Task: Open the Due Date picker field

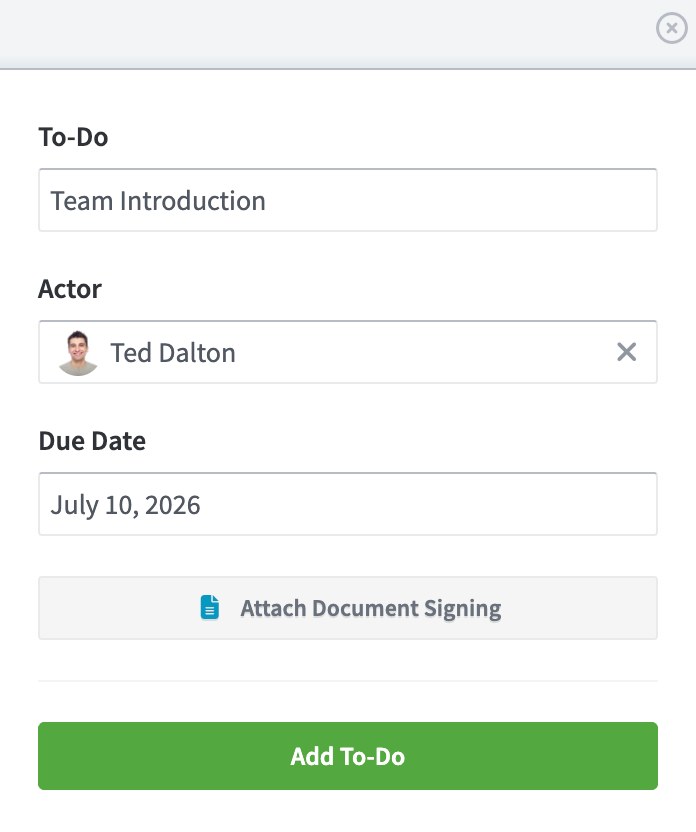Action: pos(348,504)
